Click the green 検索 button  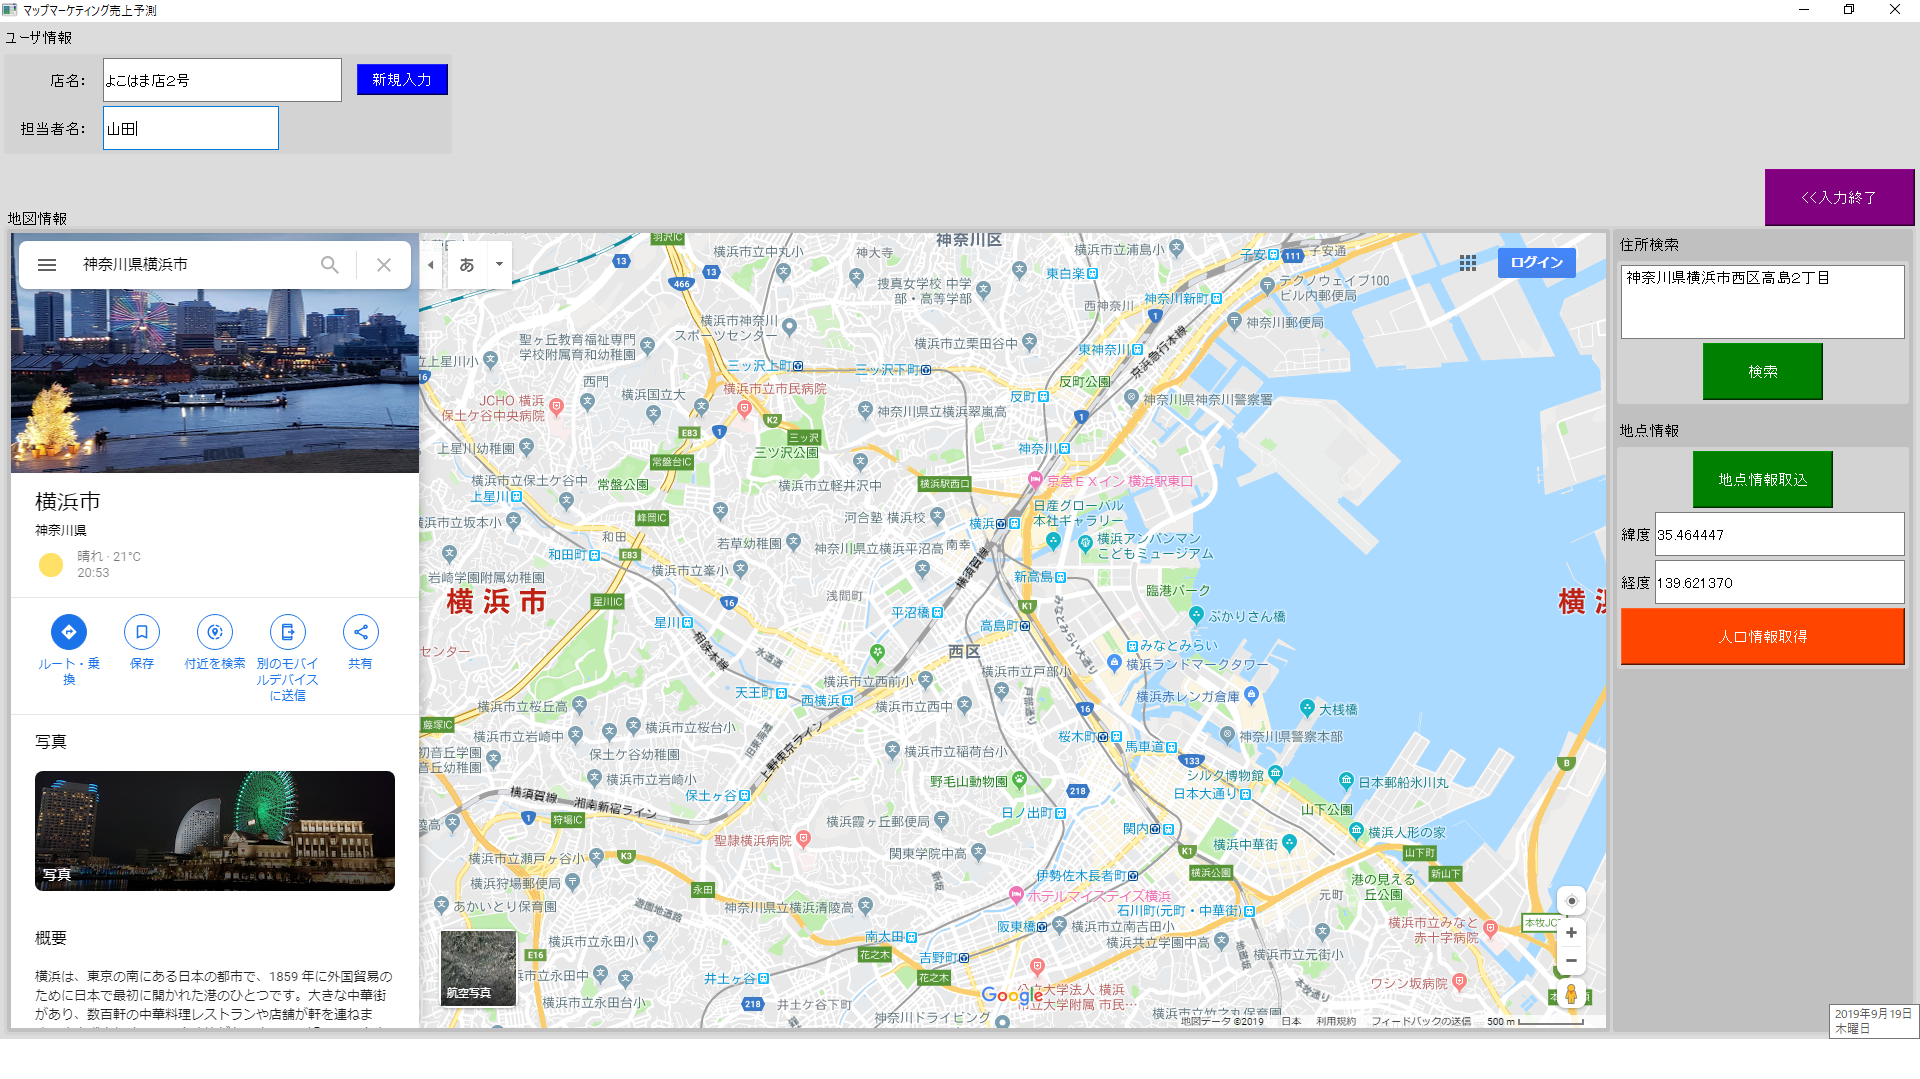click(x=1763, y=372)
